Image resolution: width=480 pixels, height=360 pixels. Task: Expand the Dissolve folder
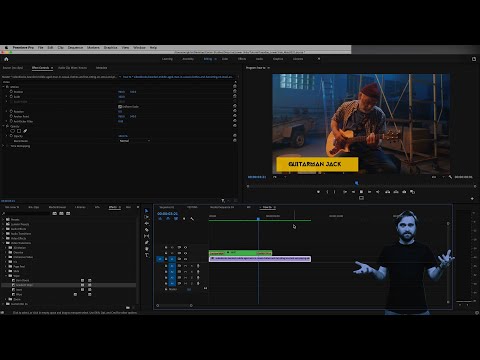click(6, 252)
